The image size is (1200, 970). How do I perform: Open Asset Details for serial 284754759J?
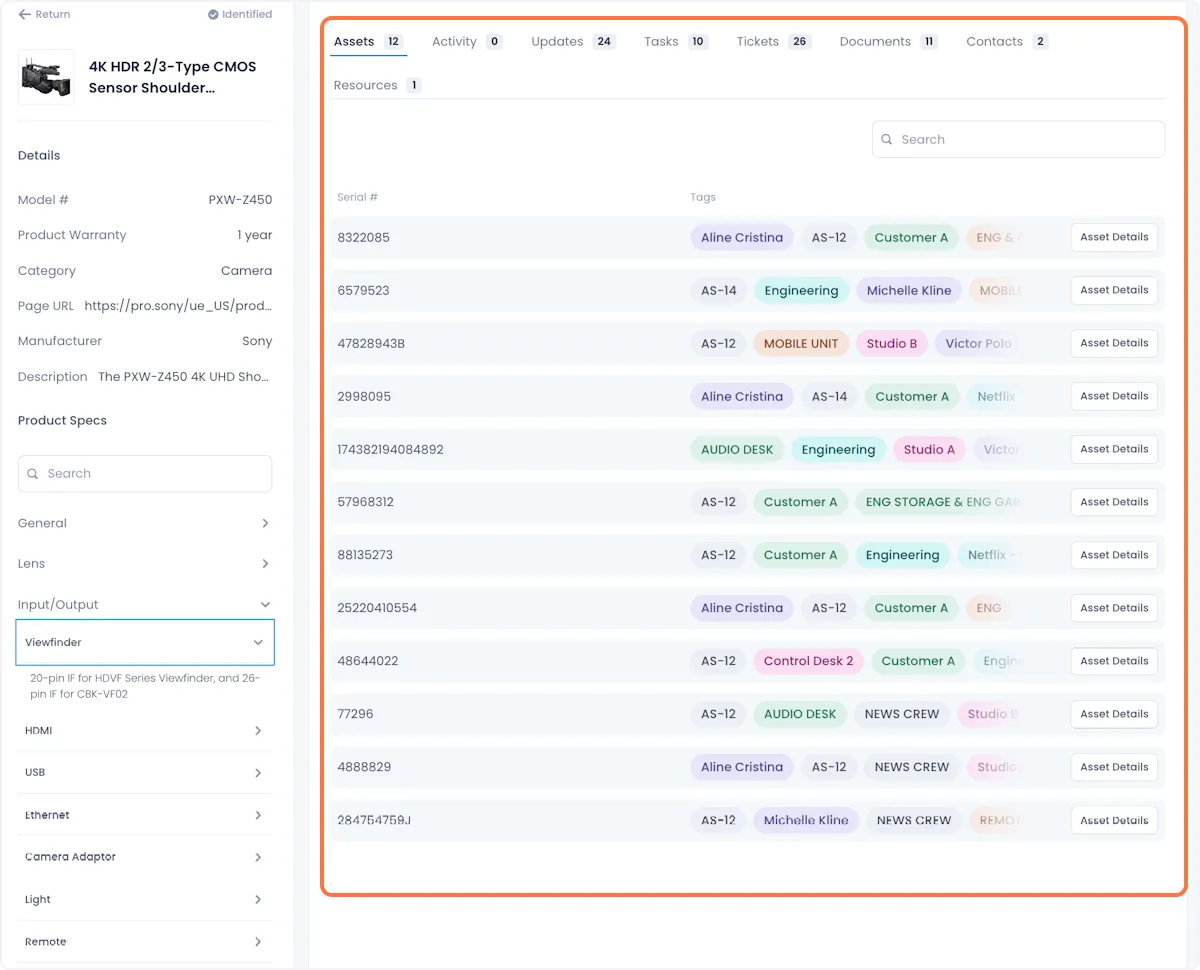click(1114, 821)
